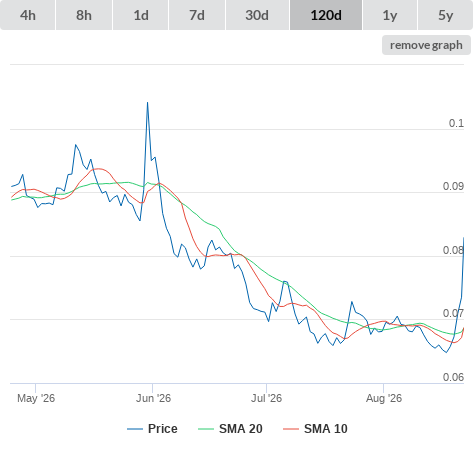Click the Aug '26 axis label
This screenshot has width=474, height=455.
pos(384,398)
